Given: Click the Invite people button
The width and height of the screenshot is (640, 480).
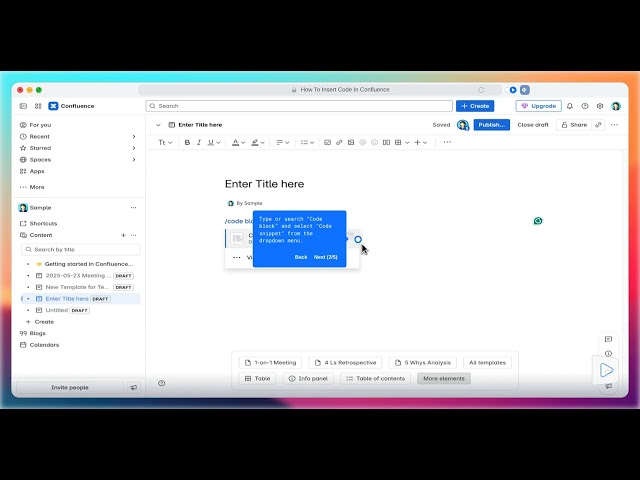Looking at the screenshot, I should (x=70, y=387).
